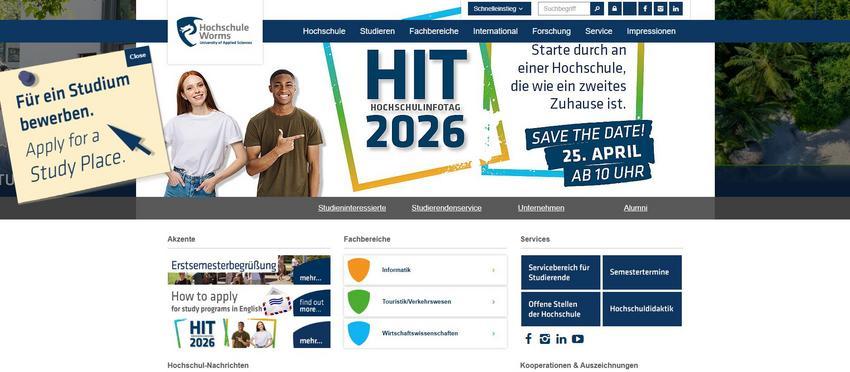Open Facebook icon in top header bar
This screenshot has height=372, width=850.
[x=645, y=9]
